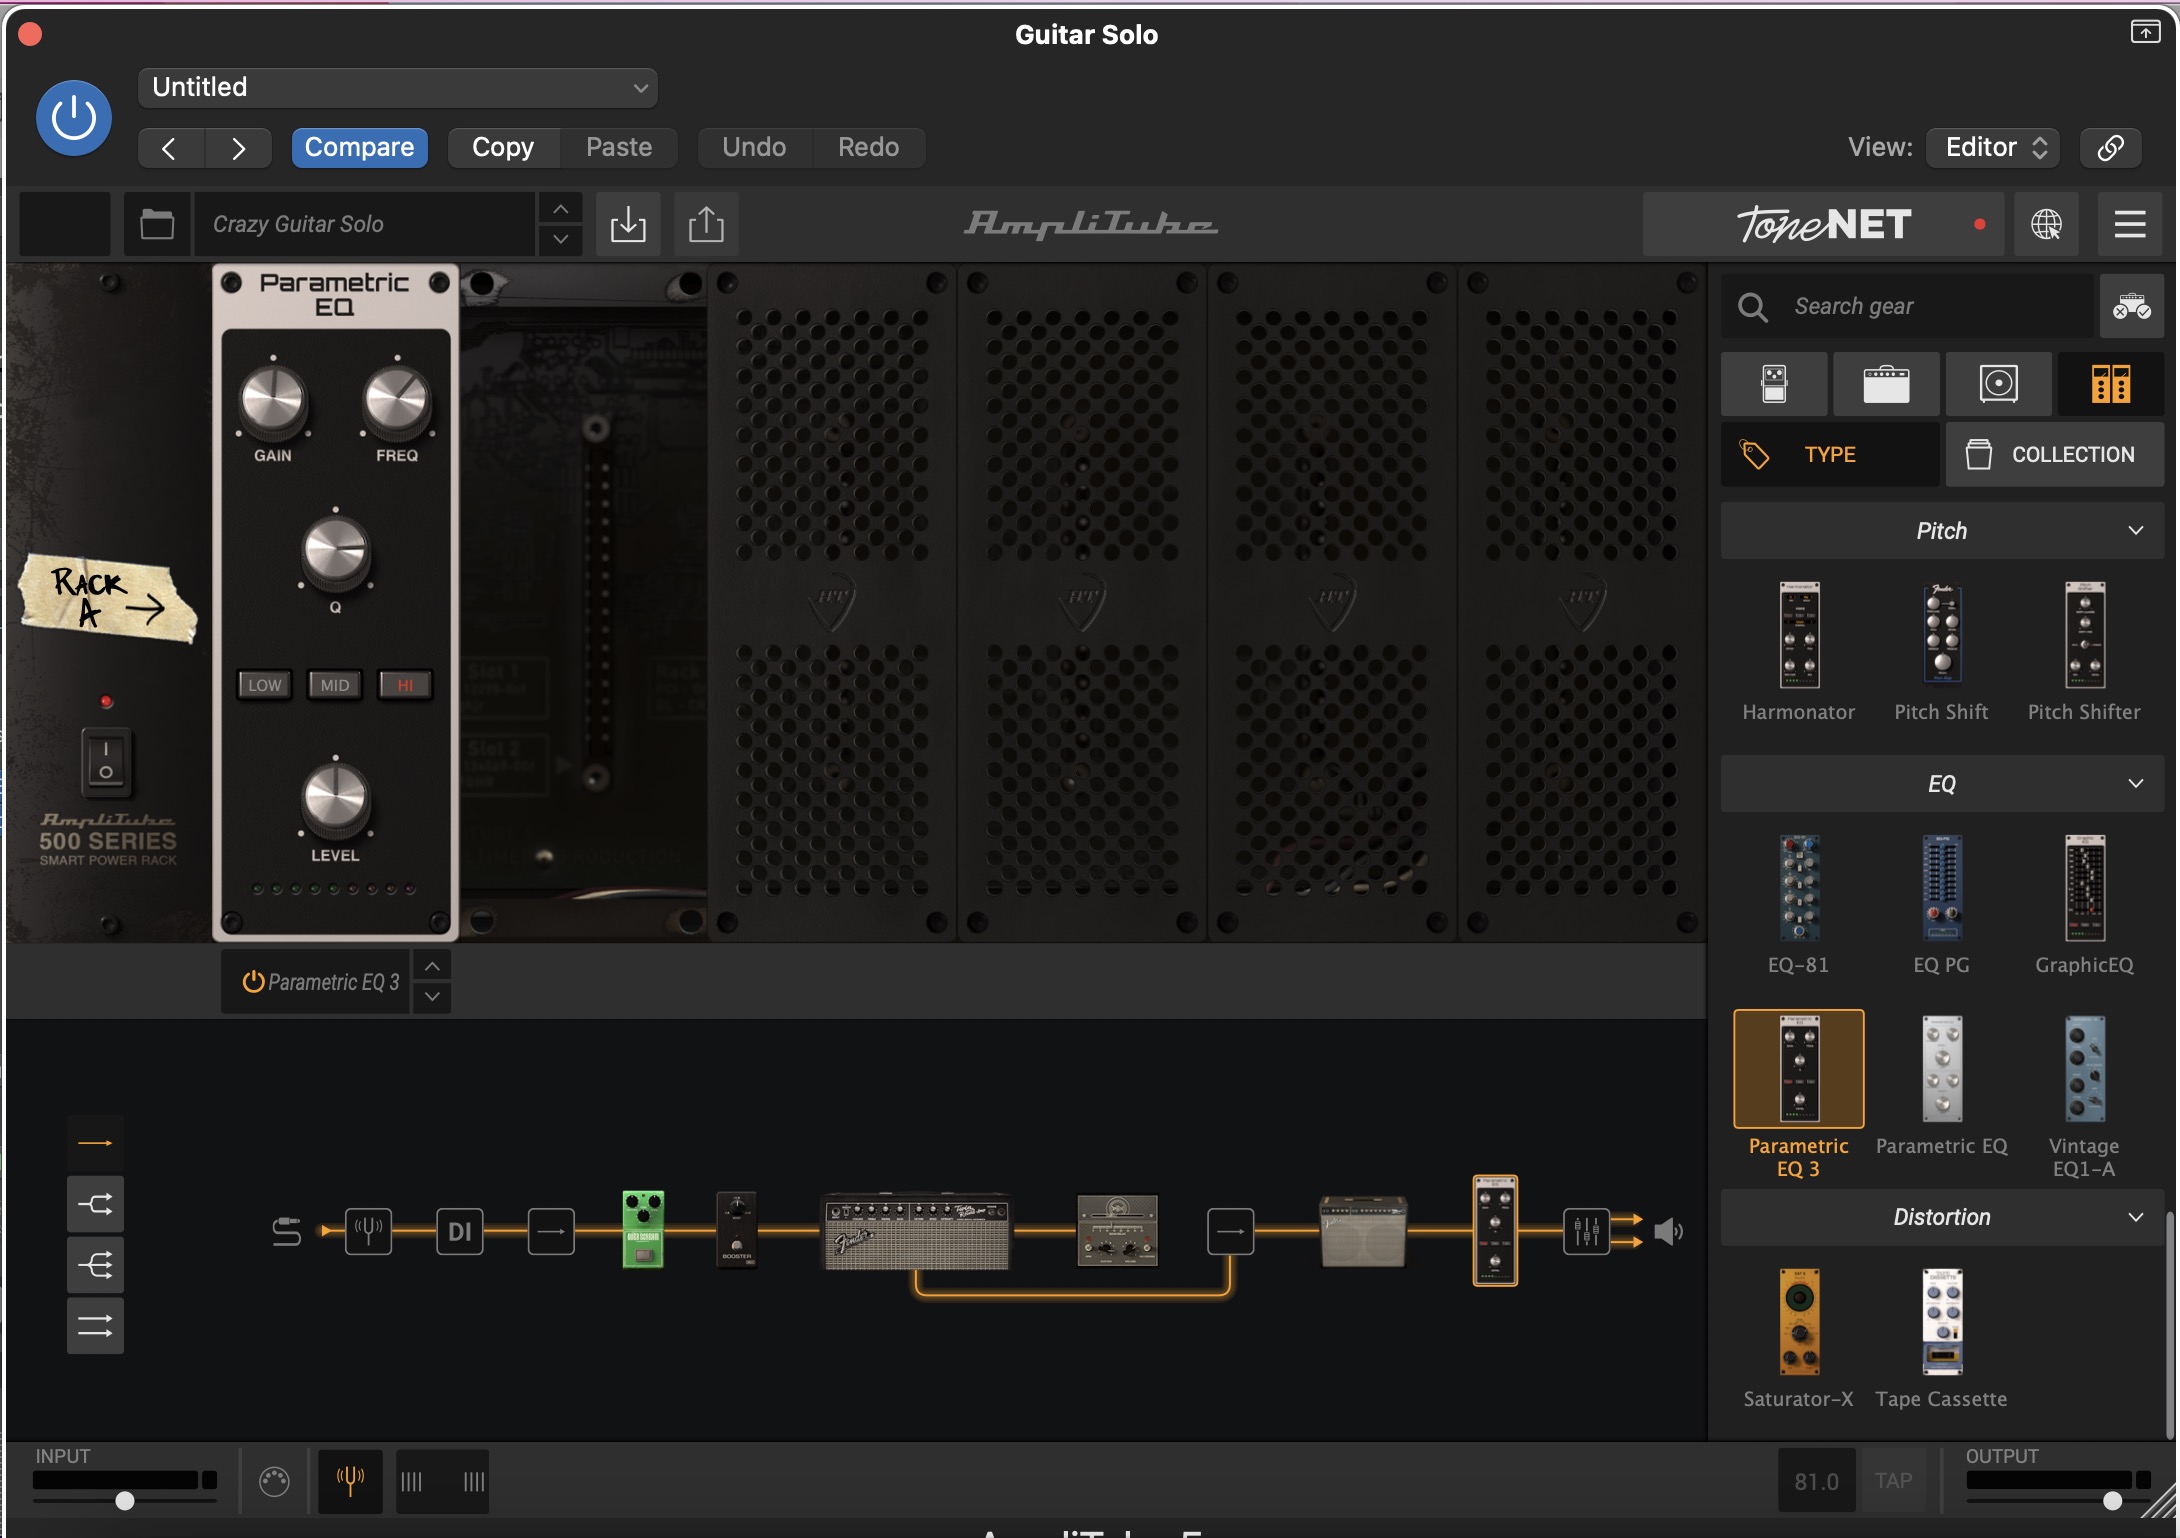Viewport: 2180px width, 1538px height.
Task: Open the mixer block in signal chain
Action: click(1587, 1230)
